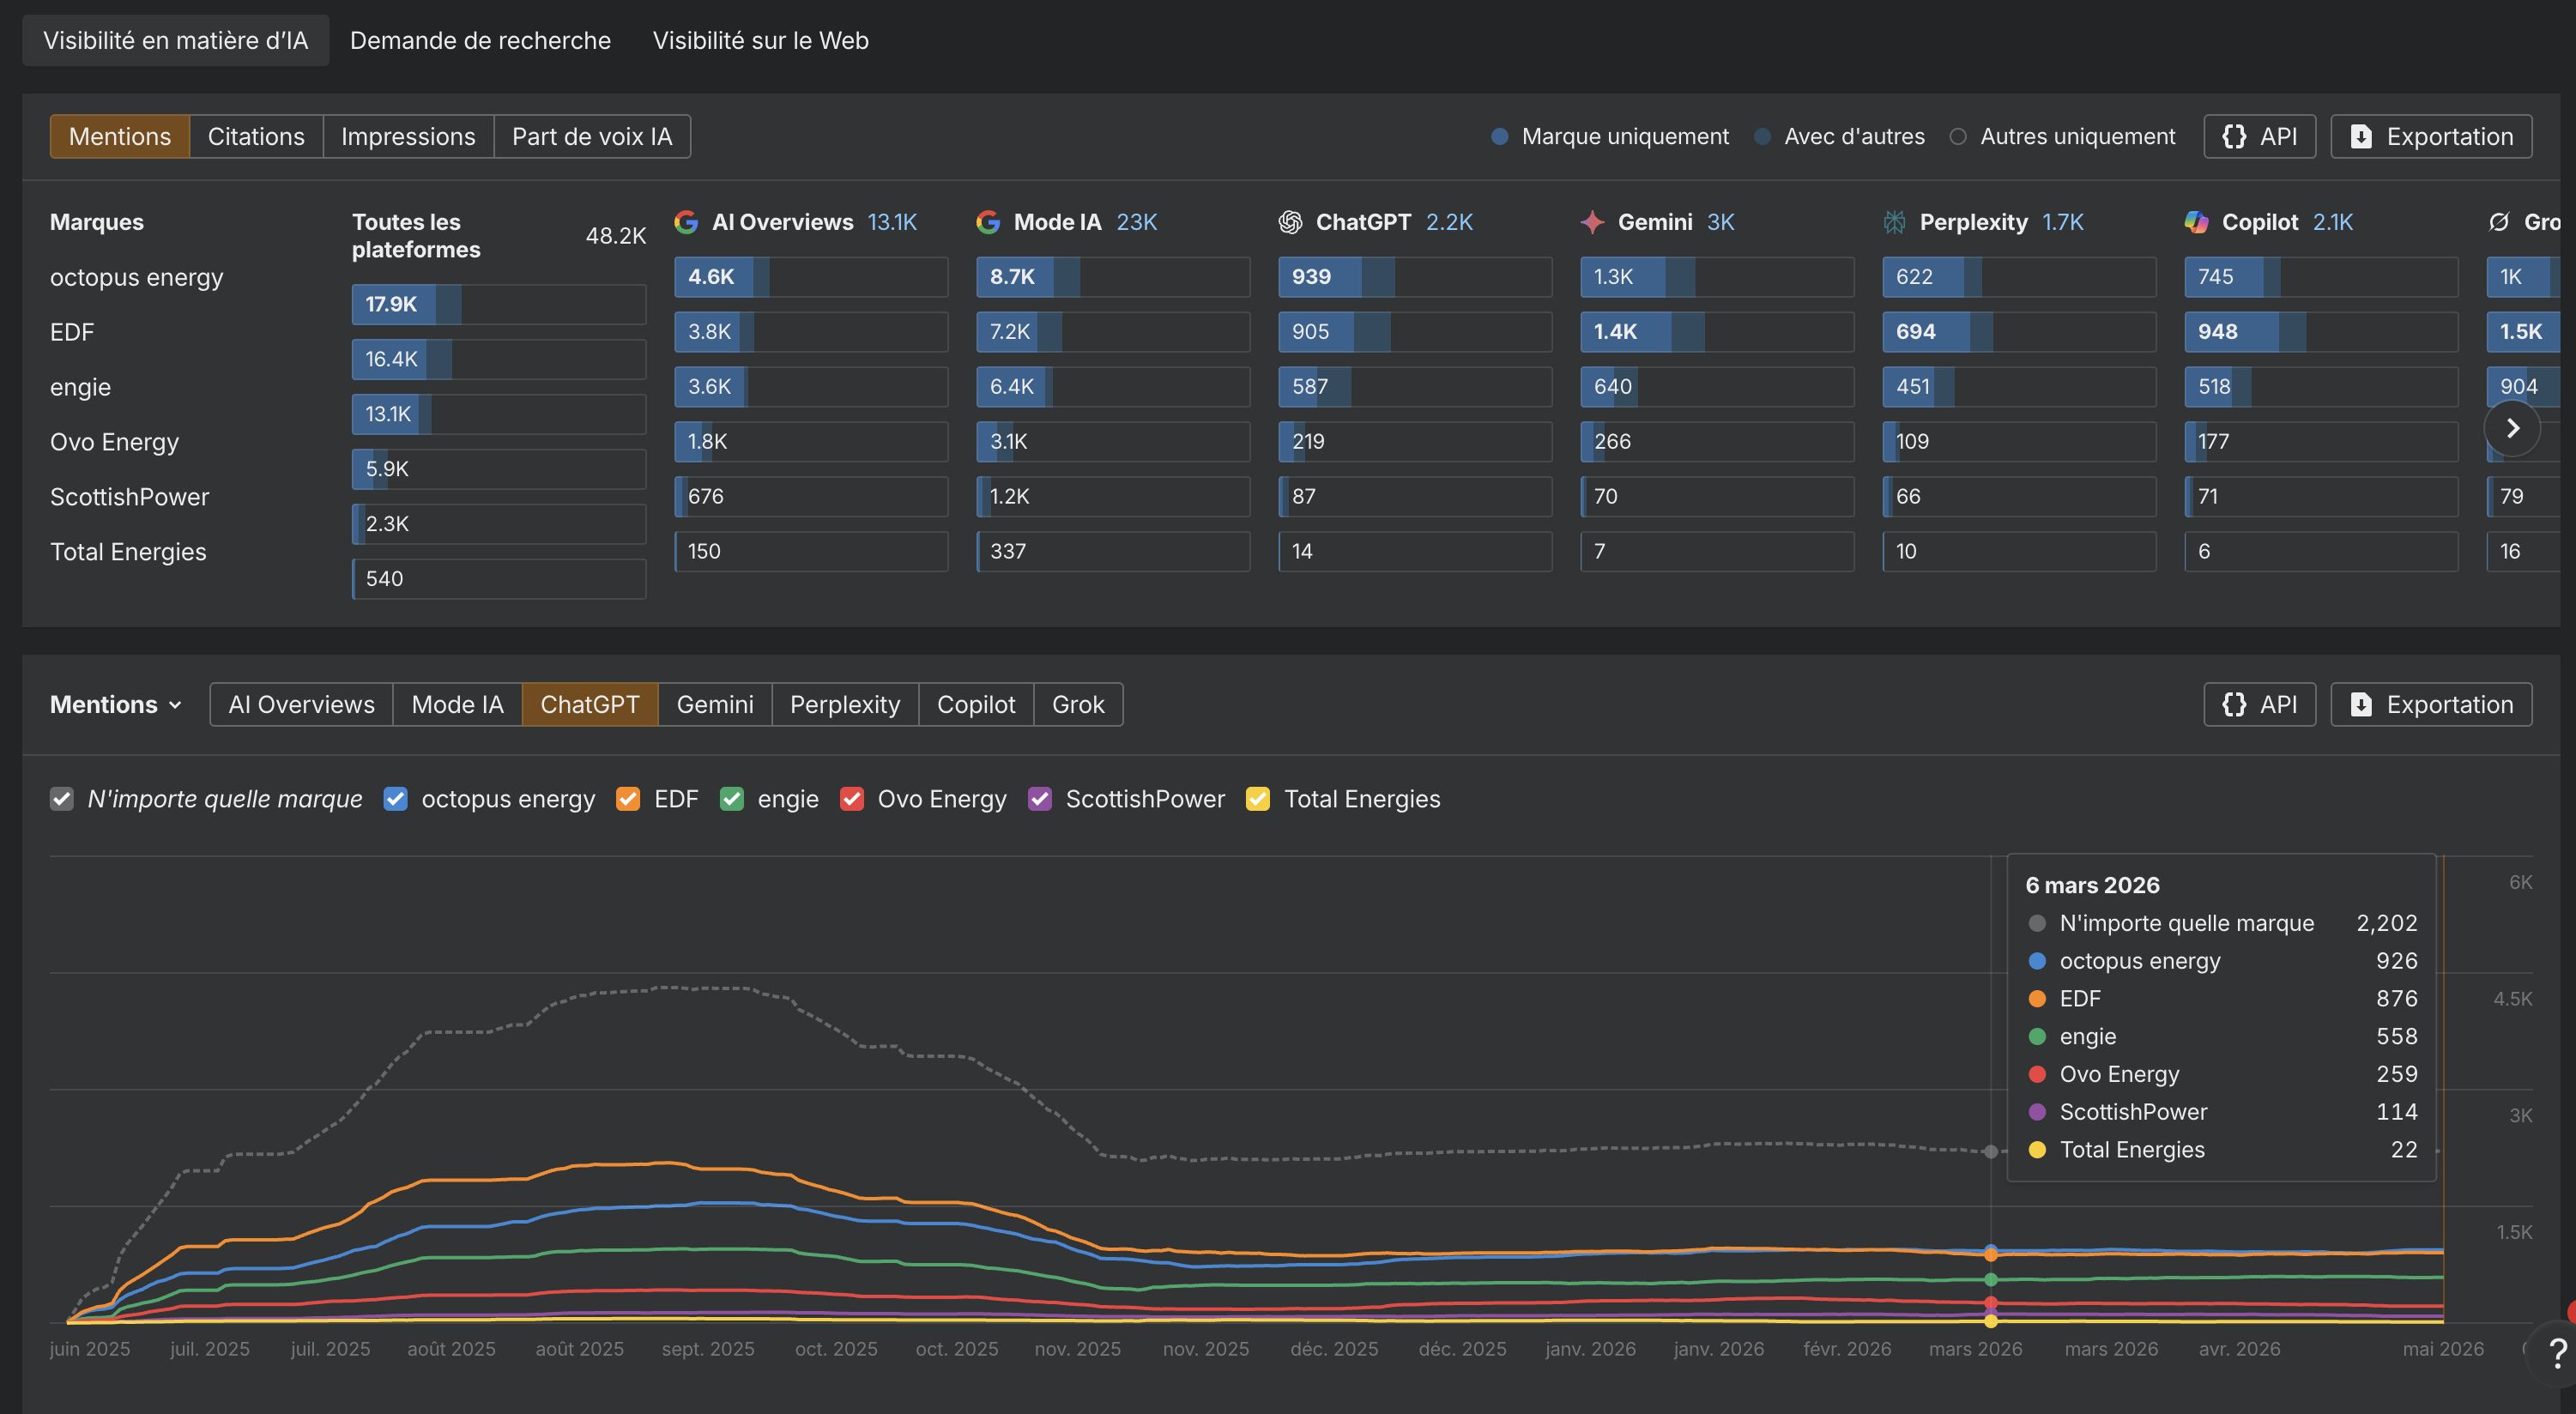Click the 6 mars 2026 marker on the dashed line
This screenshot has height=1414, width=2576.
click(1991, 1152)
